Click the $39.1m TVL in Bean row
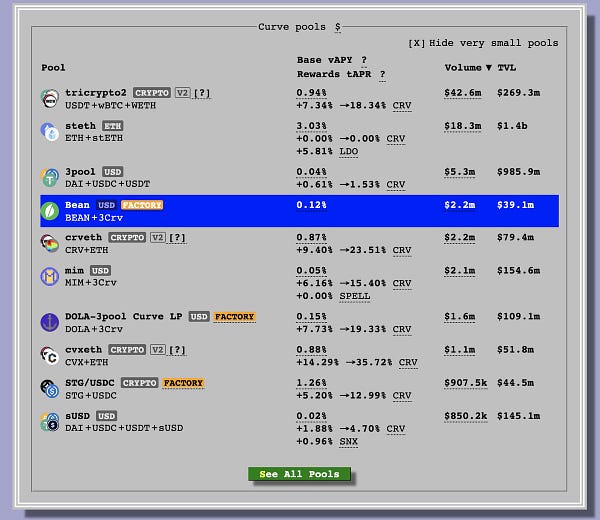600x520 pixels. (x=515, y=205)
